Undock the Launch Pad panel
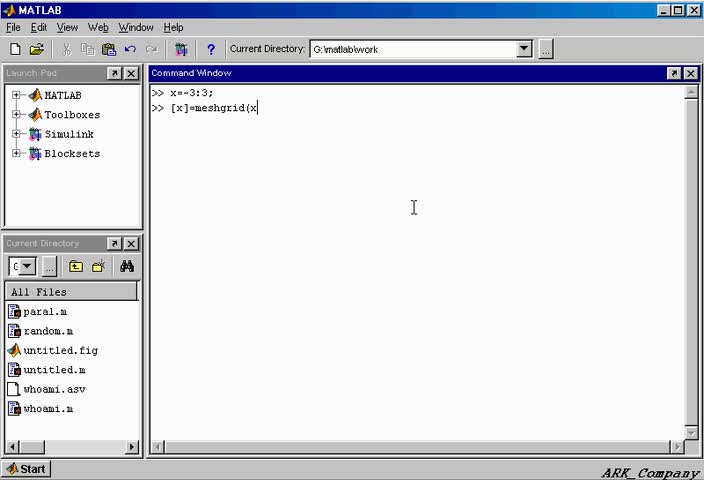 pyautogui.click(x=114, y=73)
